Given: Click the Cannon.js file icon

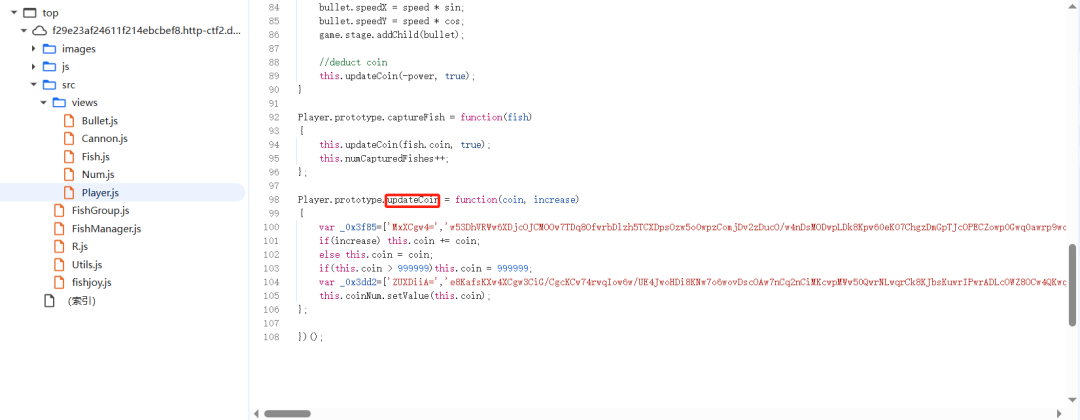Looking at the screenshot, I should (x=69, y=138).
